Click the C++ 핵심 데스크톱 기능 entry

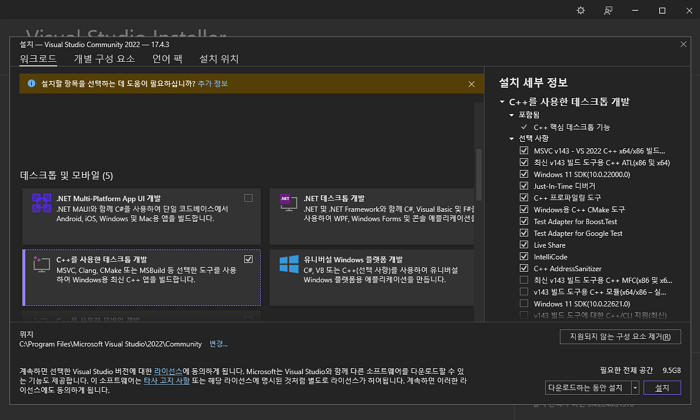coord(571,127)
